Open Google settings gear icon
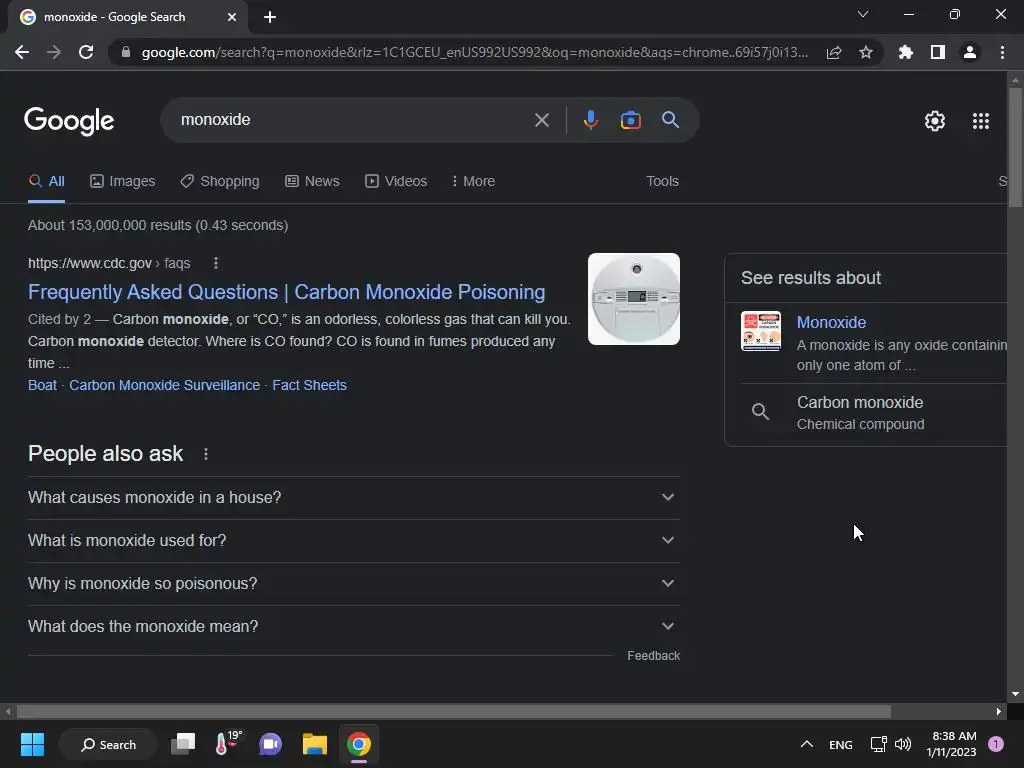The height and width of the screenshot is (768, 1024). click(x=935, y=121)
